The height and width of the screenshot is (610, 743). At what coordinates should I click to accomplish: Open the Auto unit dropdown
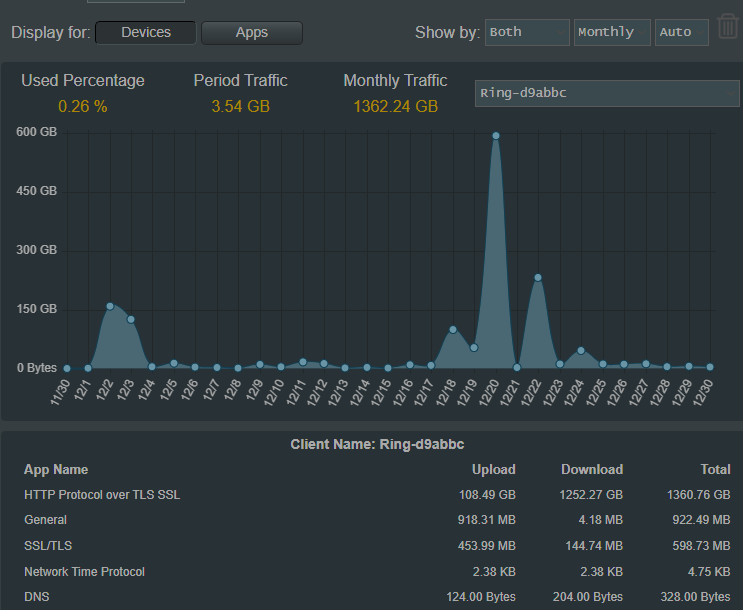click(x=681, y=32)
